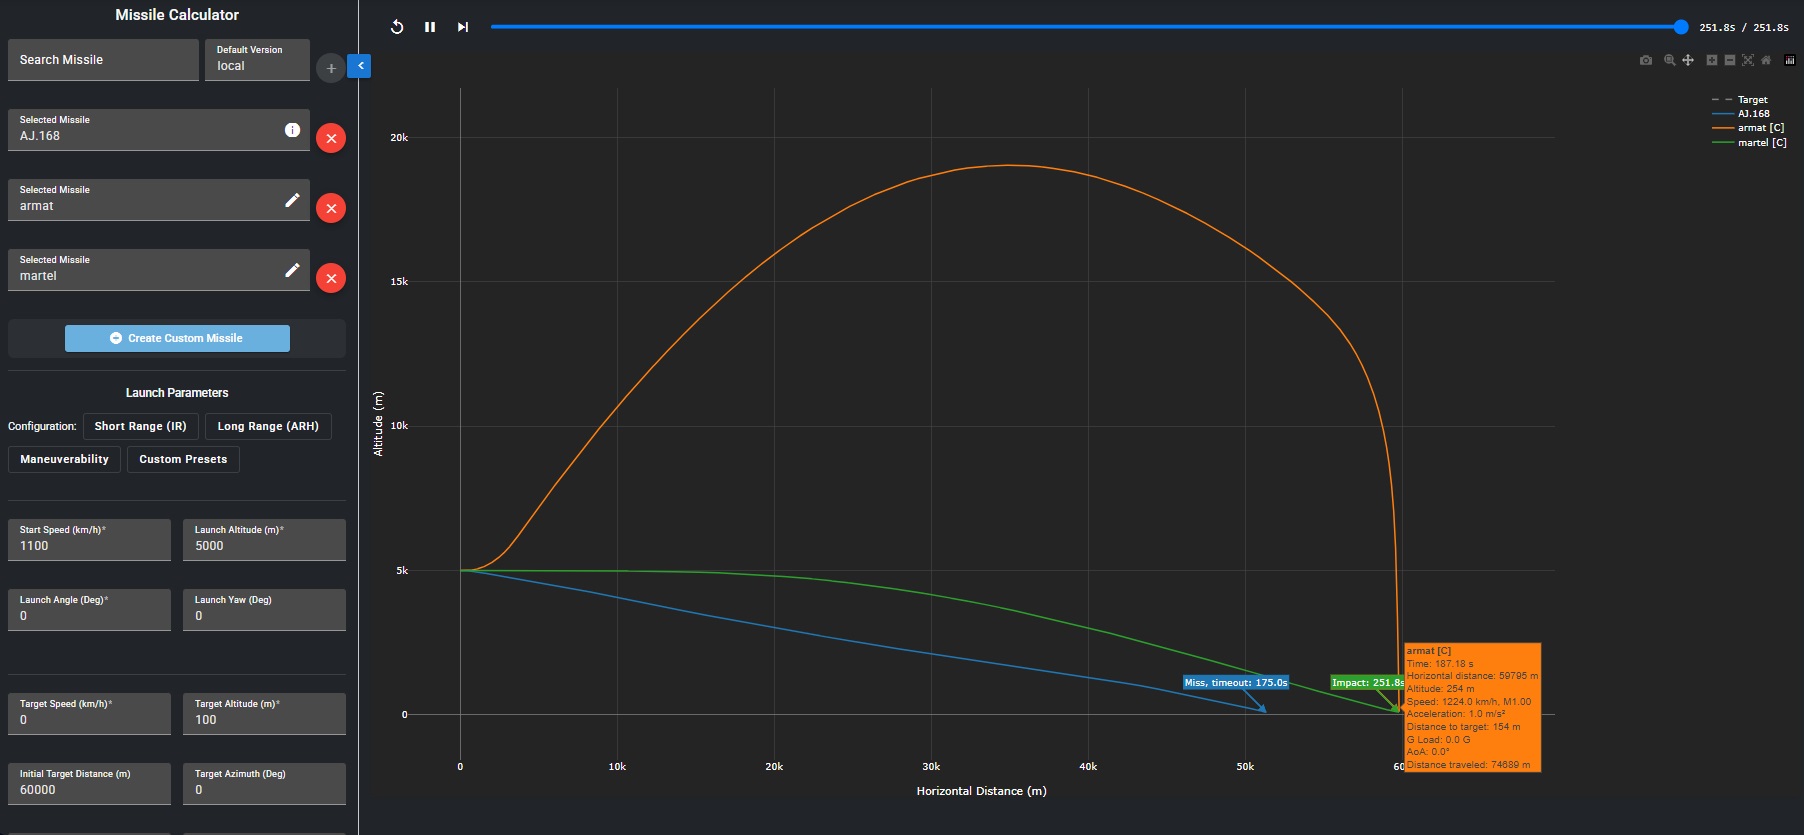
Task: Click the Launch Altitude input field
Action: pos(264,546)
